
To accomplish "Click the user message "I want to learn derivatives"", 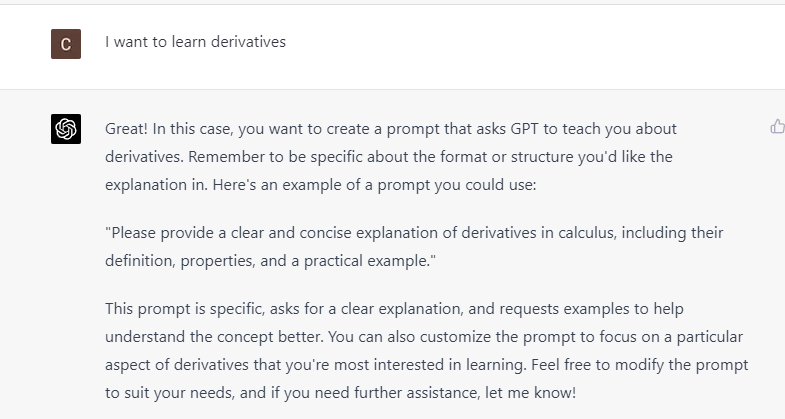I will 195,42.
